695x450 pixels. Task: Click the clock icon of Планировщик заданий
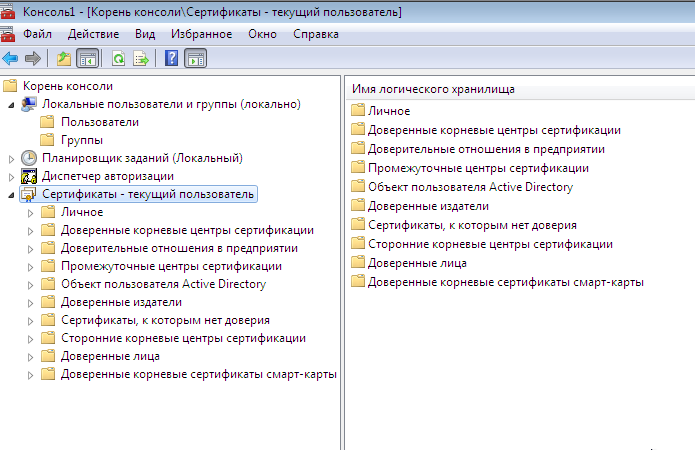coord(29,158)
